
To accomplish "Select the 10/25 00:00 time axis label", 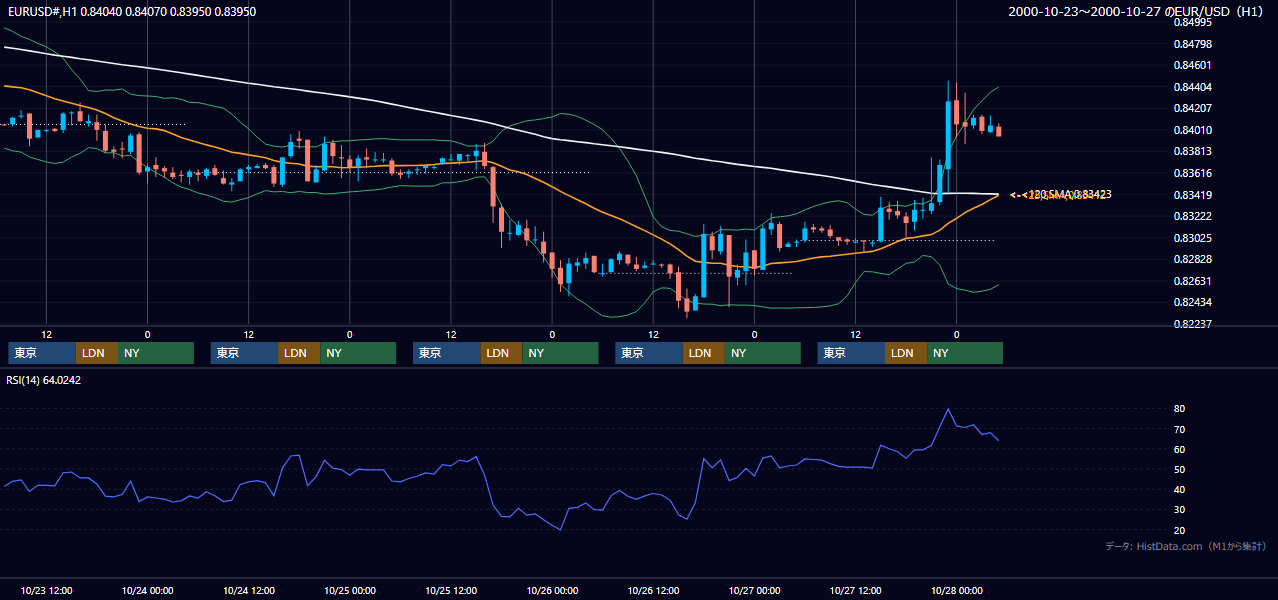I will click(349, 590).
